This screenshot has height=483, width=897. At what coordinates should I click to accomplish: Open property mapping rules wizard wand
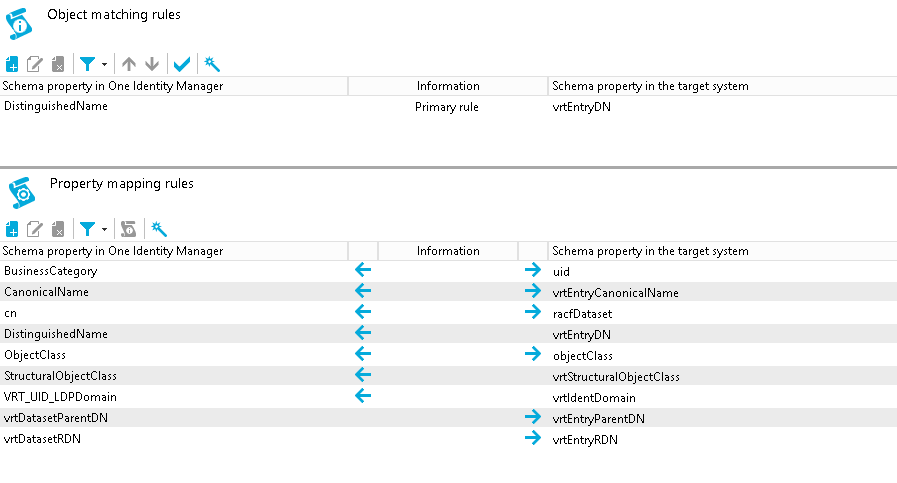(x=159, y=229)
